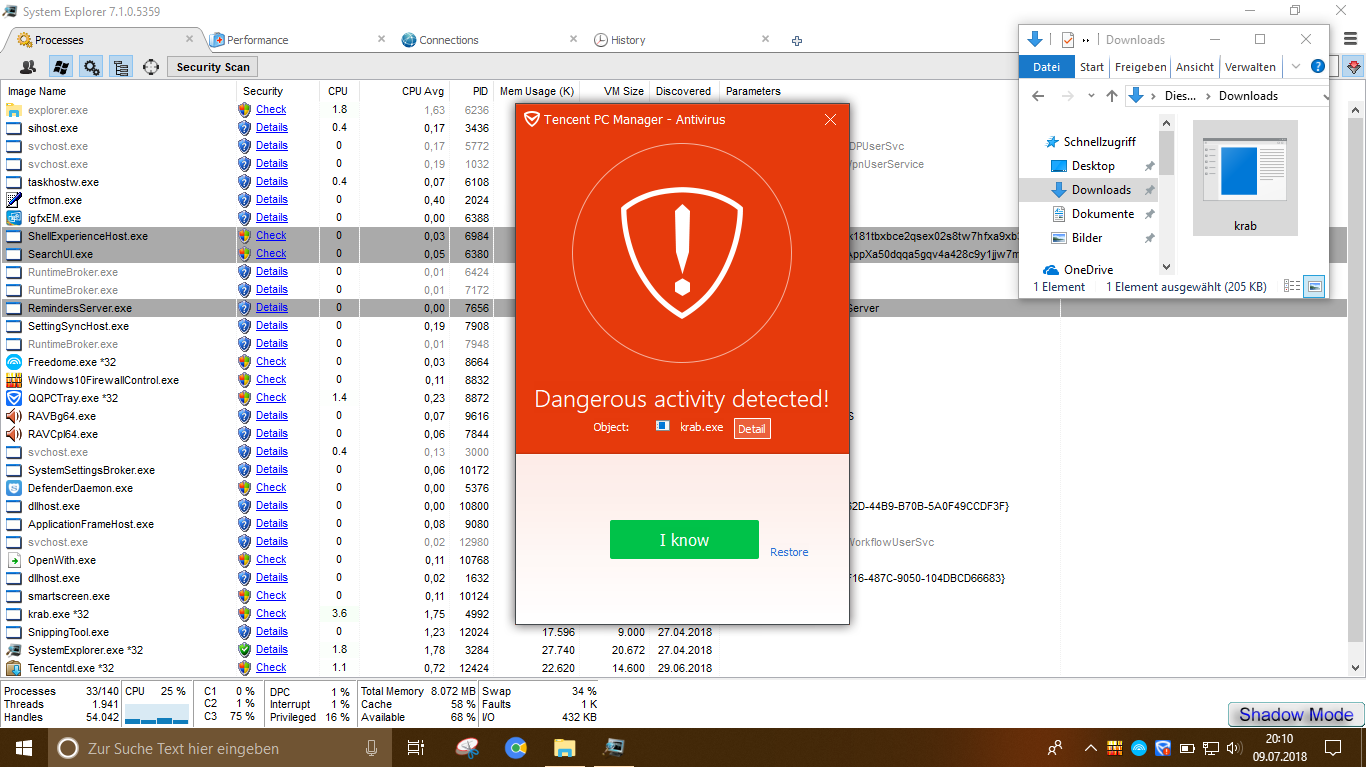
Task: Open the Datei menu in Explorer
Action: (x=1046, y=67)
